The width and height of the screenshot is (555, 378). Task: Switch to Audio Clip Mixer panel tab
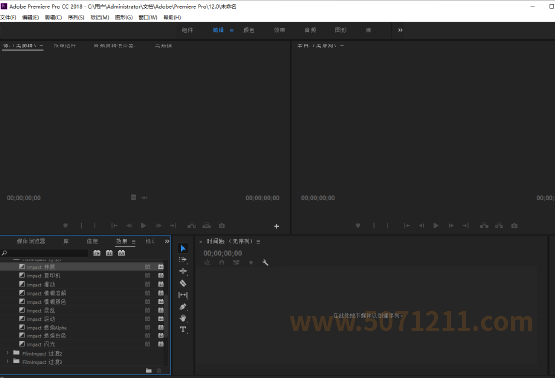(x=114, y=46)
